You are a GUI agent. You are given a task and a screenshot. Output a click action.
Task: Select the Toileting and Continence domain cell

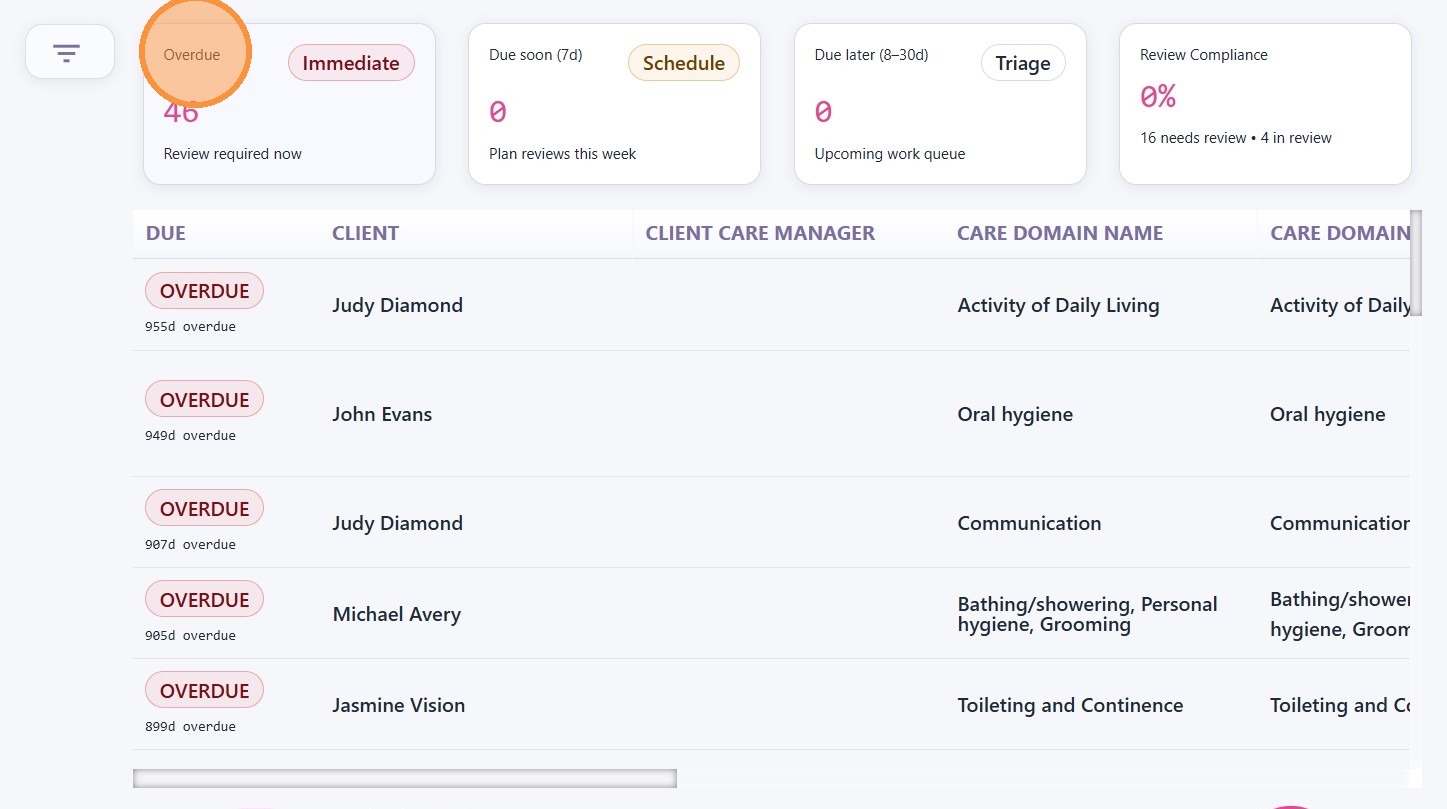click(1070, 705)
